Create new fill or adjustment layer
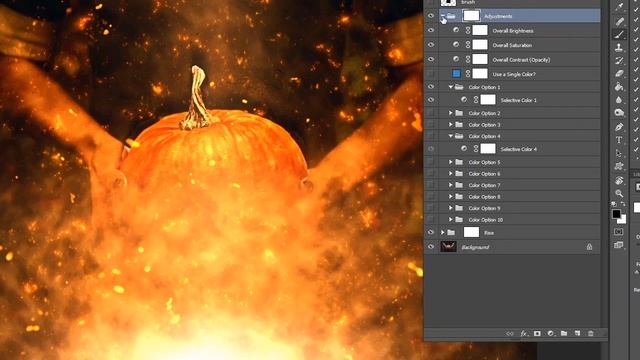640x360 pixels. [x=551, y=333]
